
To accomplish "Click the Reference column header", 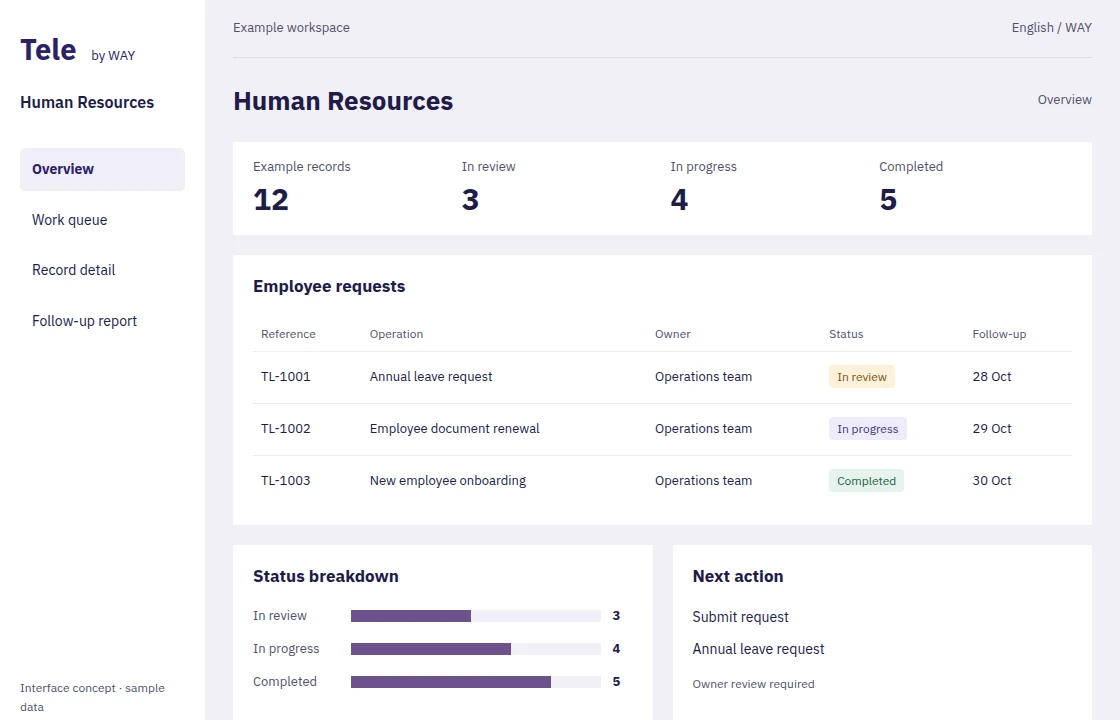I will [x=288, y=334].
